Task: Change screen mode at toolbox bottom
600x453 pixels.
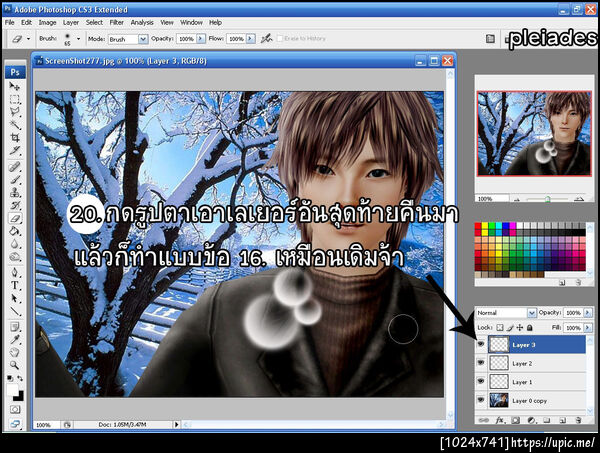Action: click(15, 423)
